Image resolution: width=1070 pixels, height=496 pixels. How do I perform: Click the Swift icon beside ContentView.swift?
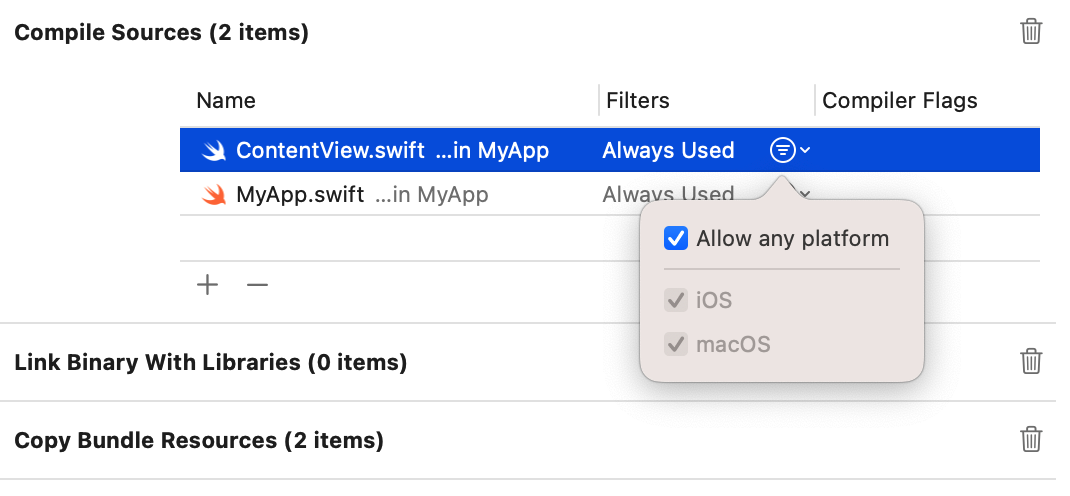(x=214, y=151)
